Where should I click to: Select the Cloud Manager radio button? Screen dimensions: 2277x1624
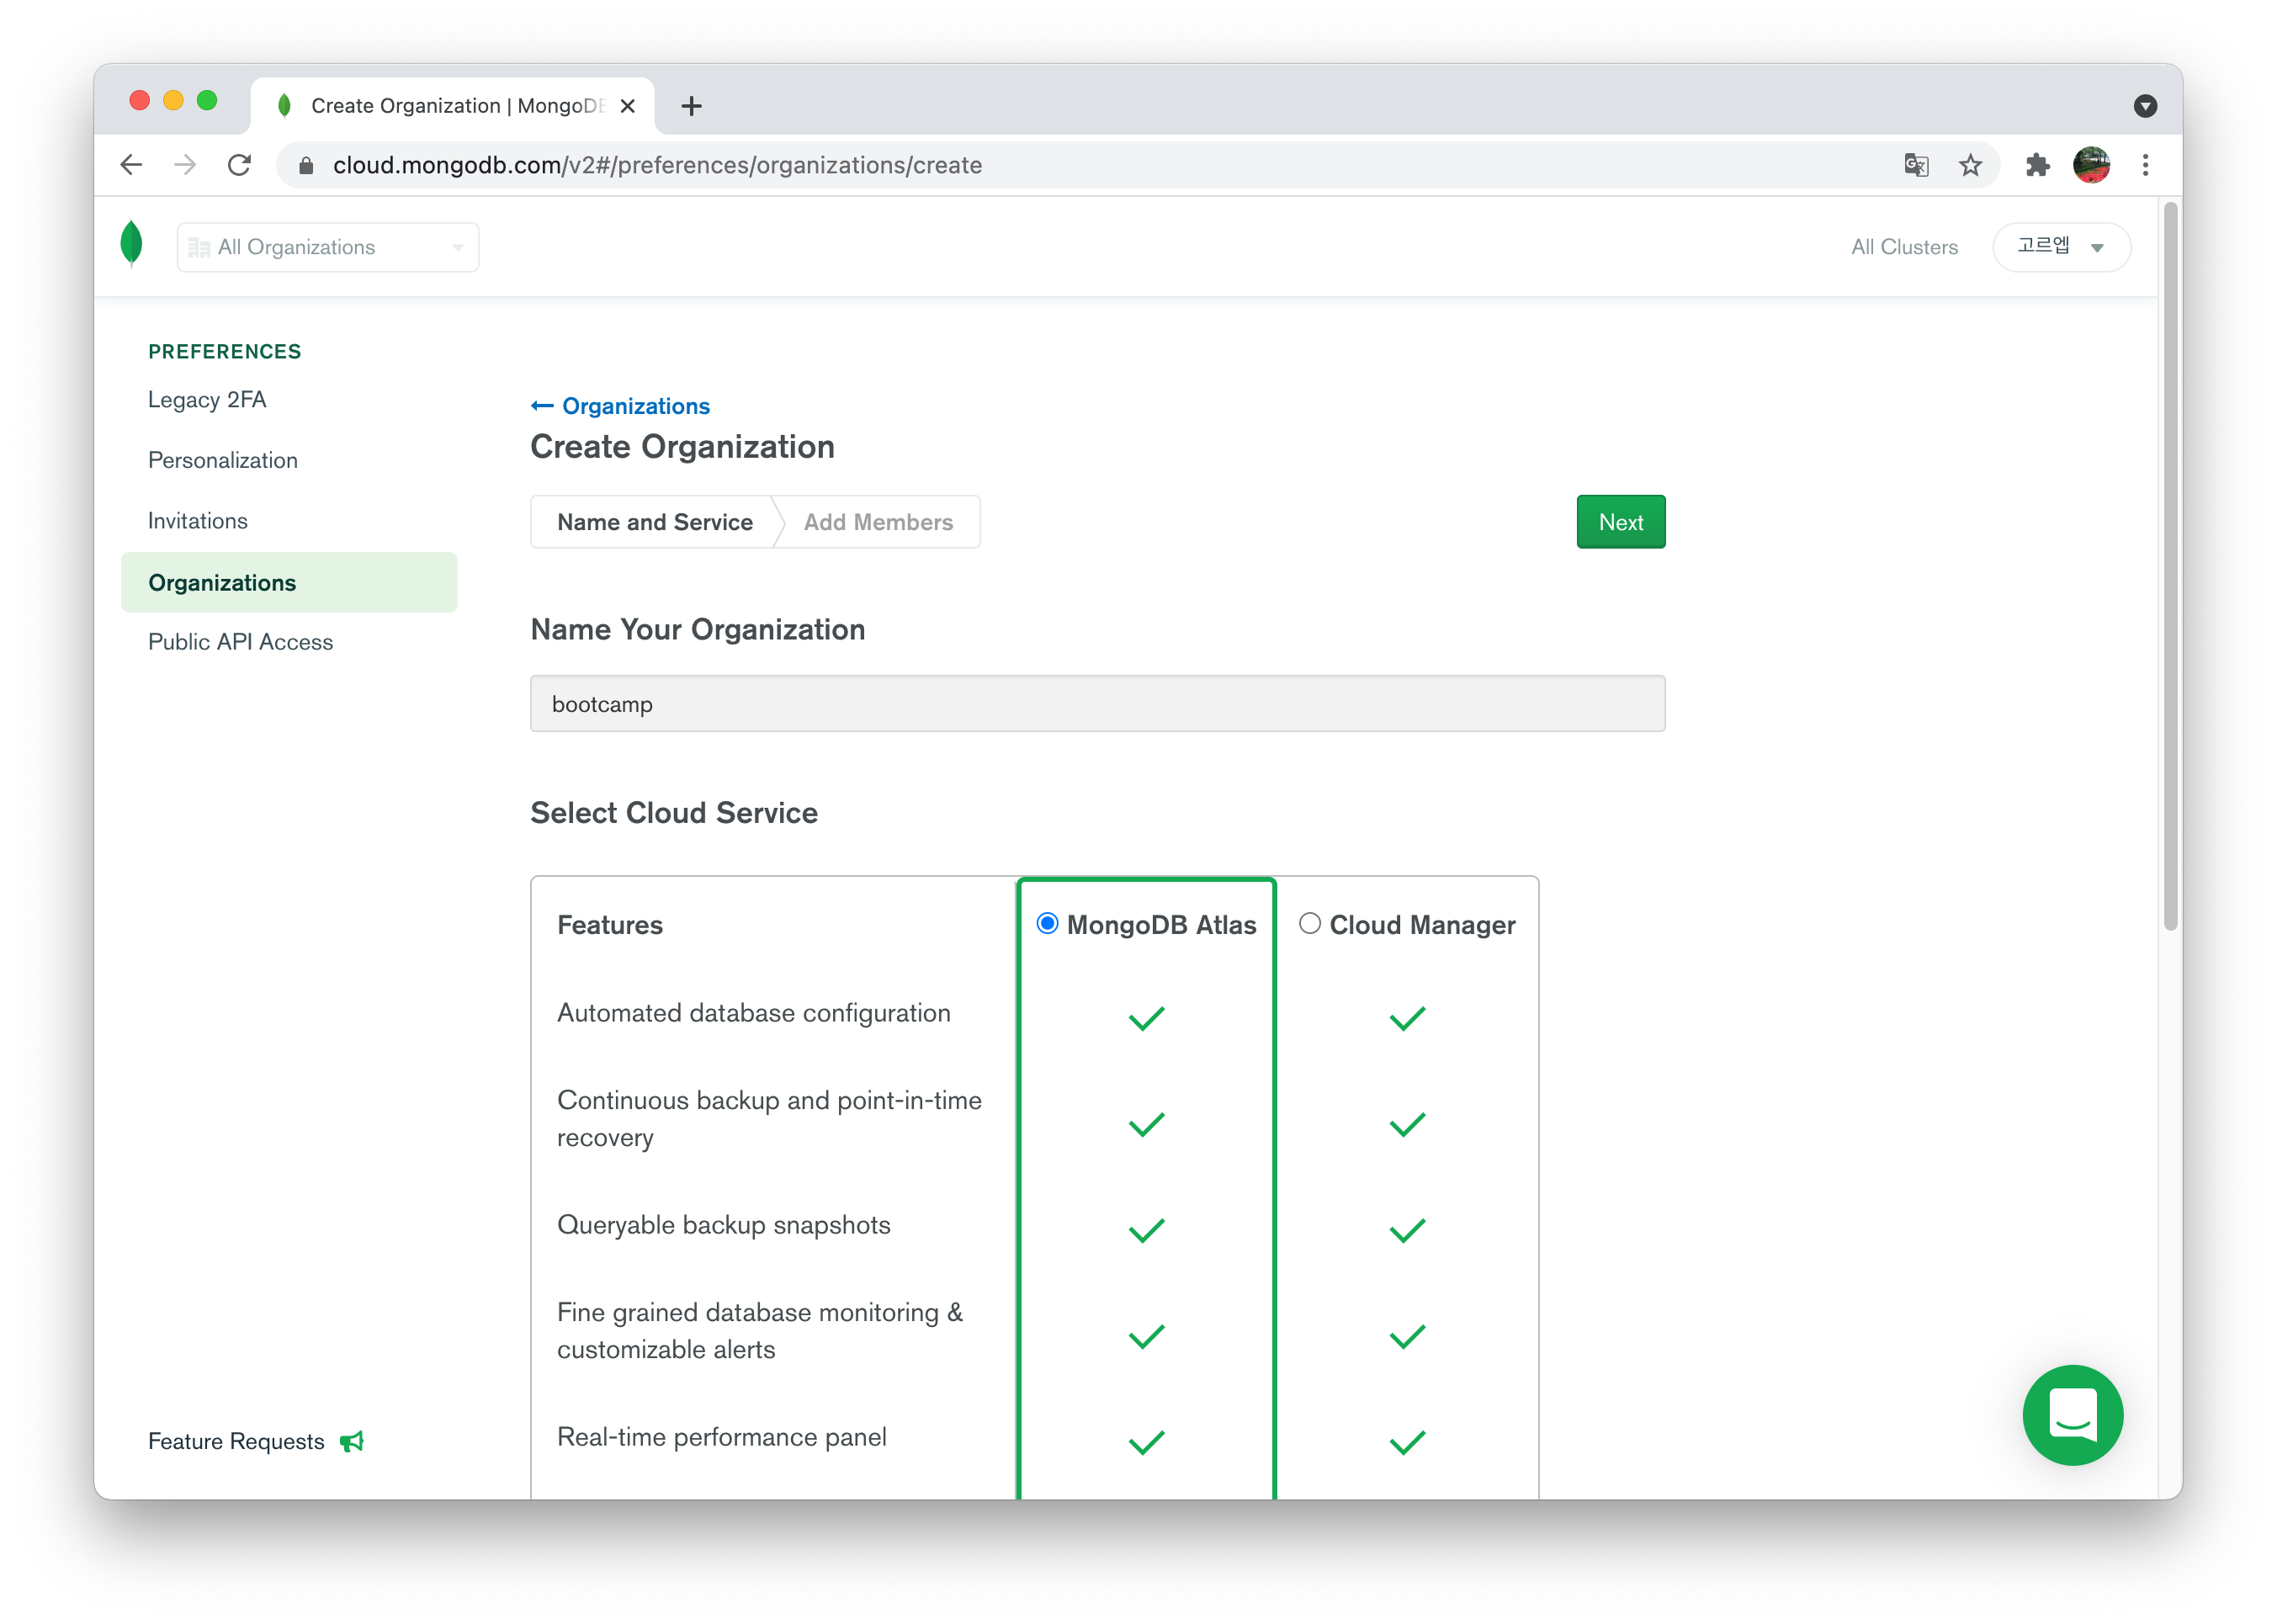[1309, 923]
